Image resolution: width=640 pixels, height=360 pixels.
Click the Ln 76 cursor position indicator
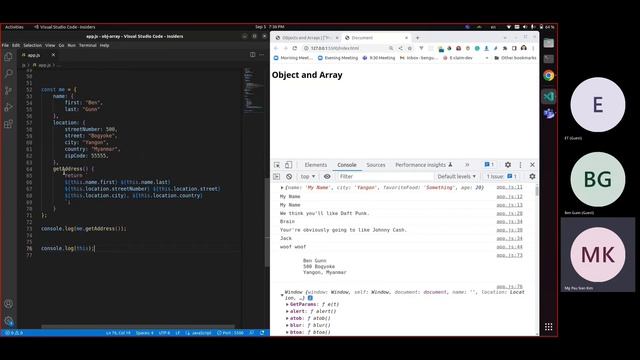click(x=118, y=333)
